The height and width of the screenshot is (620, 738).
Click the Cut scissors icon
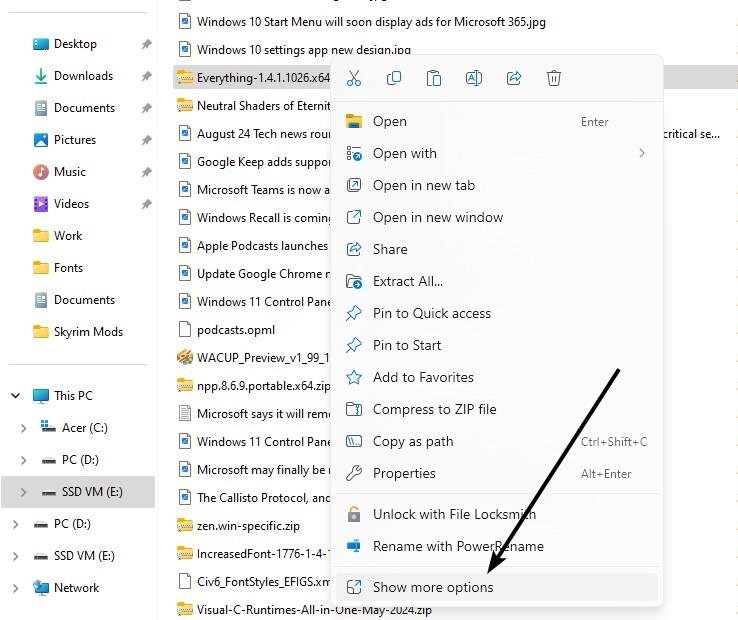tap(353, 78)
